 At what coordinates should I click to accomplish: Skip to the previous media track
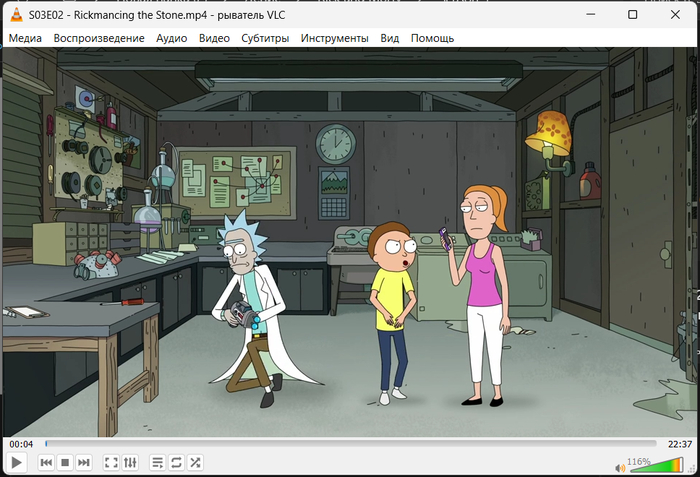[46, 462]
